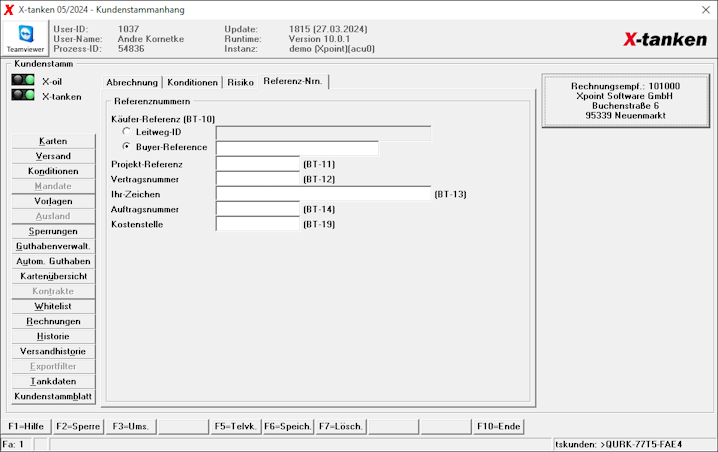Open the Whitelist button
The height and width of the screenshot is (452, 718).
(53, 306)
